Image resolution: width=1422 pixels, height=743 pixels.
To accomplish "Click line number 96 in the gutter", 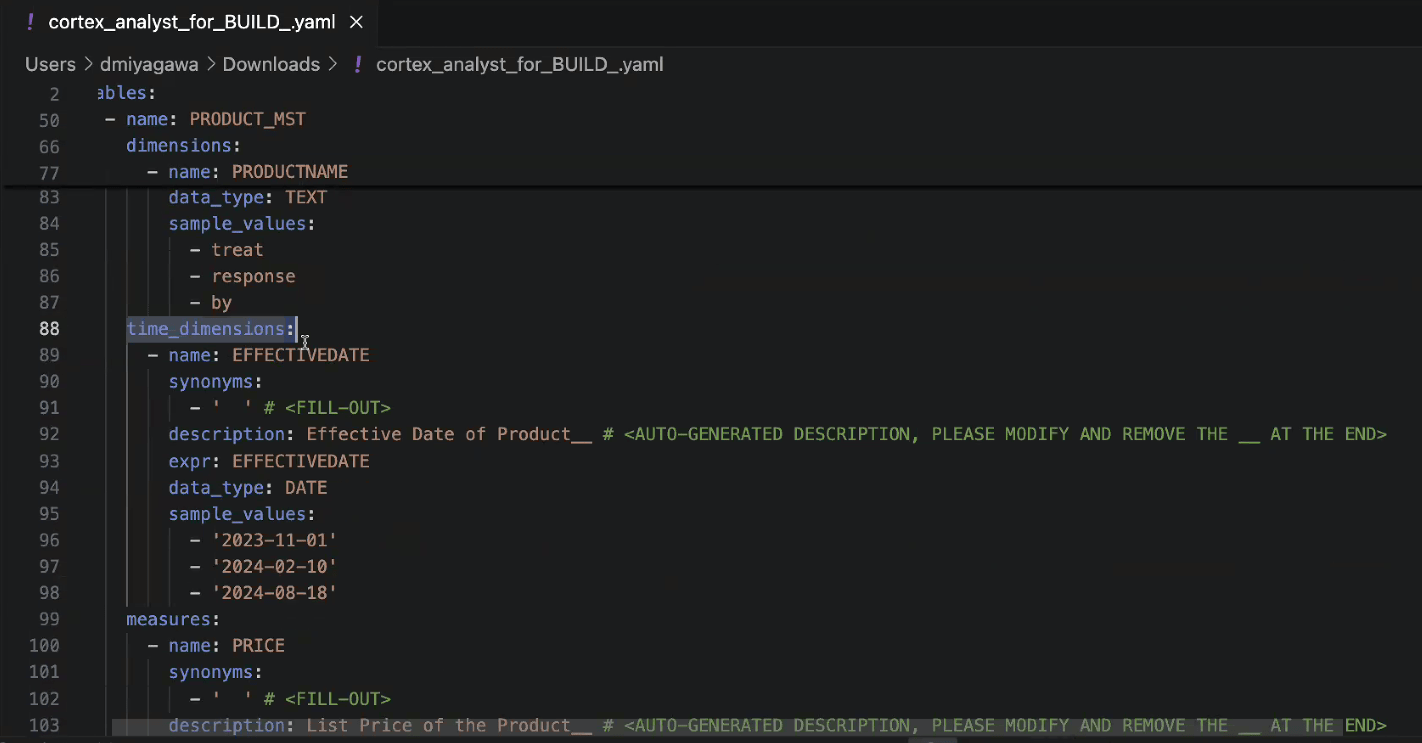I will point(49,540).
